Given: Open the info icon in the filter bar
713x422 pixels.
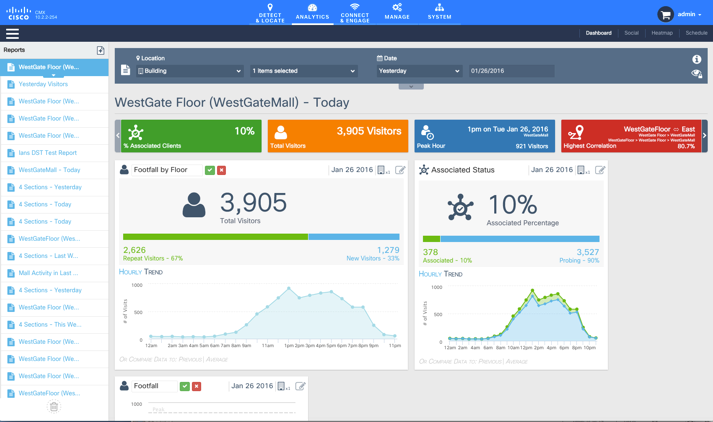Looking at the screenshot, I should (696, 59).
